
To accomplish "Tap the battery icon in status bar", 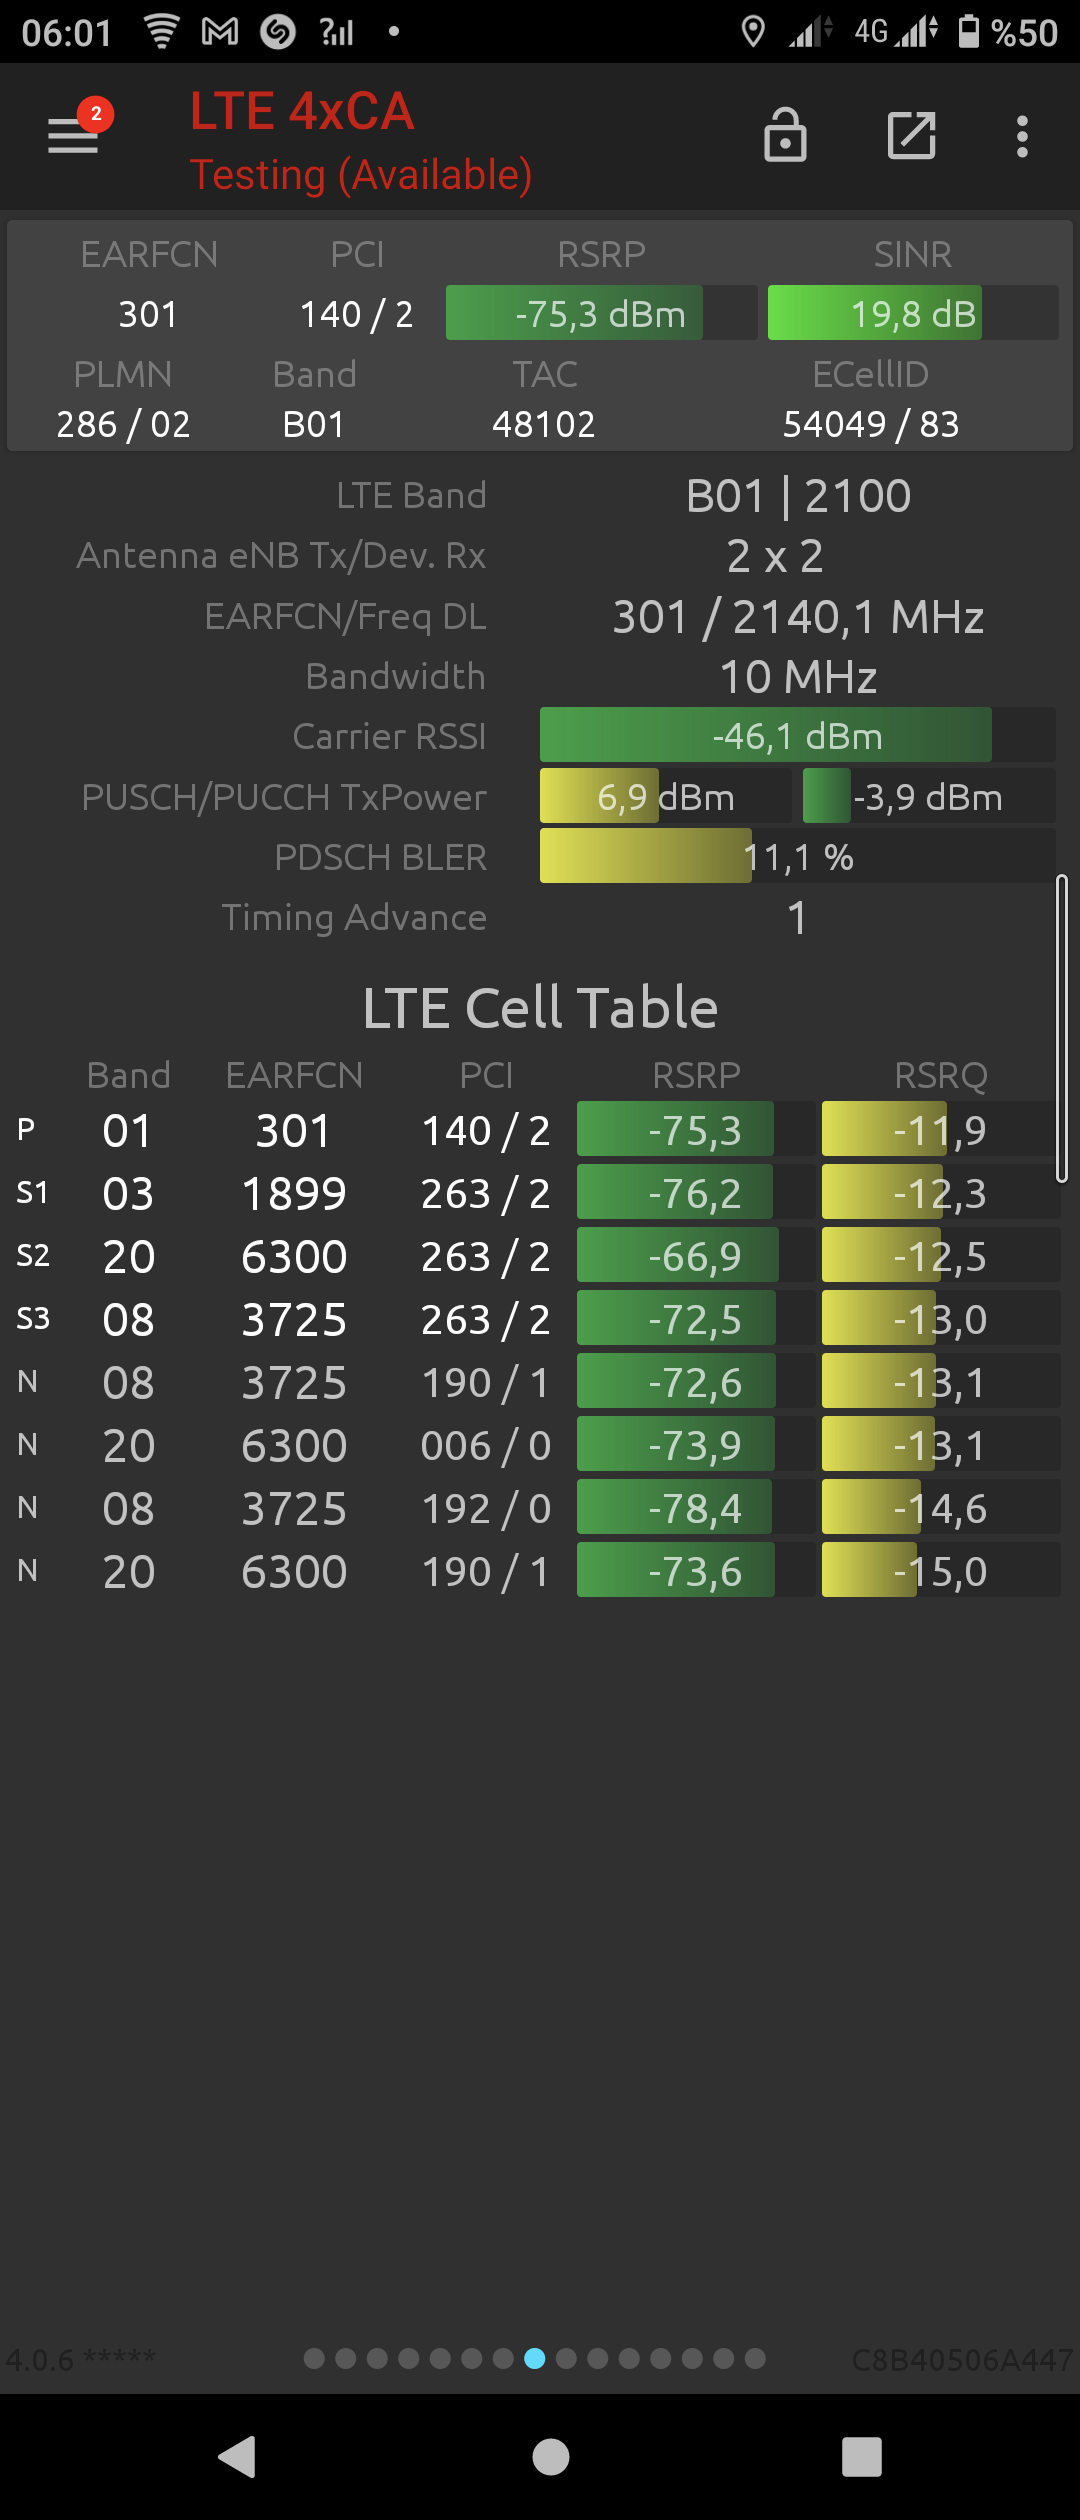I will [968, 31].
